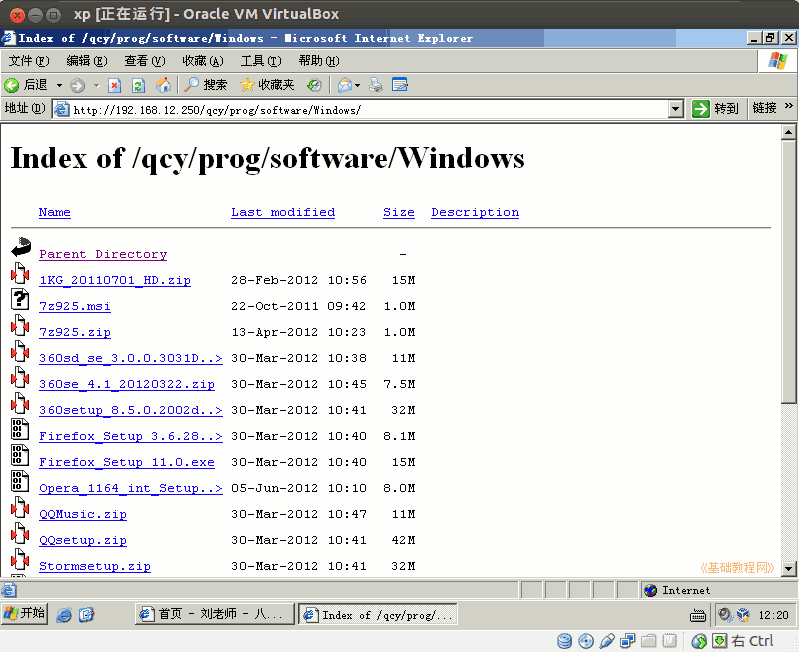The image size is (799, 652).
Task: Open the Tools (工具) menu
Action: pos(261,61)
